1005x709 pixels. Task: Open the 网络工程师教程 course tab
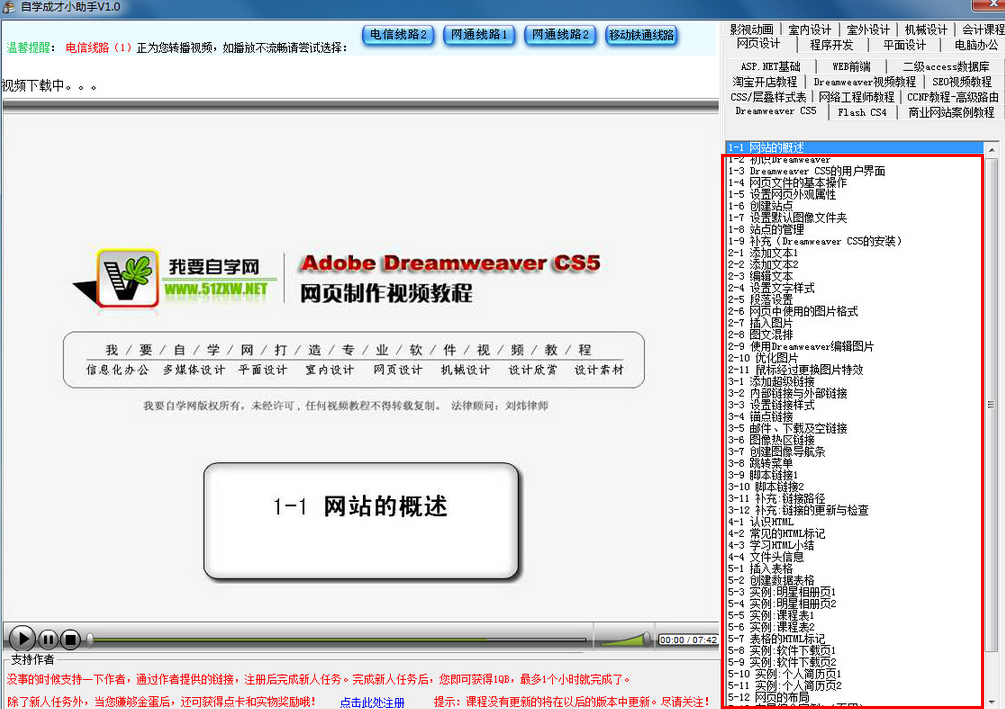(x=856, y=97)
